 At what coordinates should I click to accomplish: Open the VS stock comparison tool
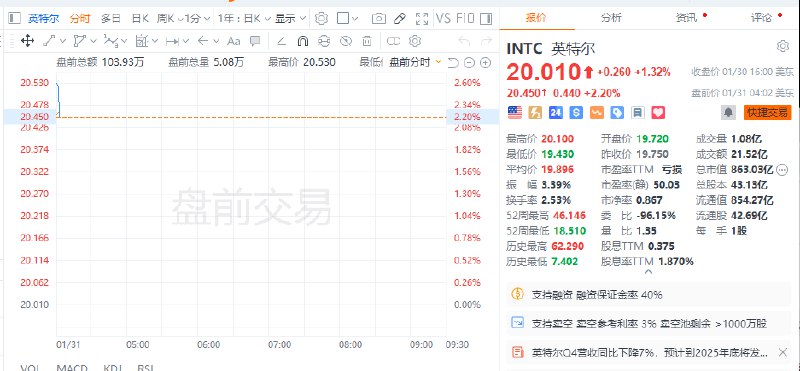(443, 19)
